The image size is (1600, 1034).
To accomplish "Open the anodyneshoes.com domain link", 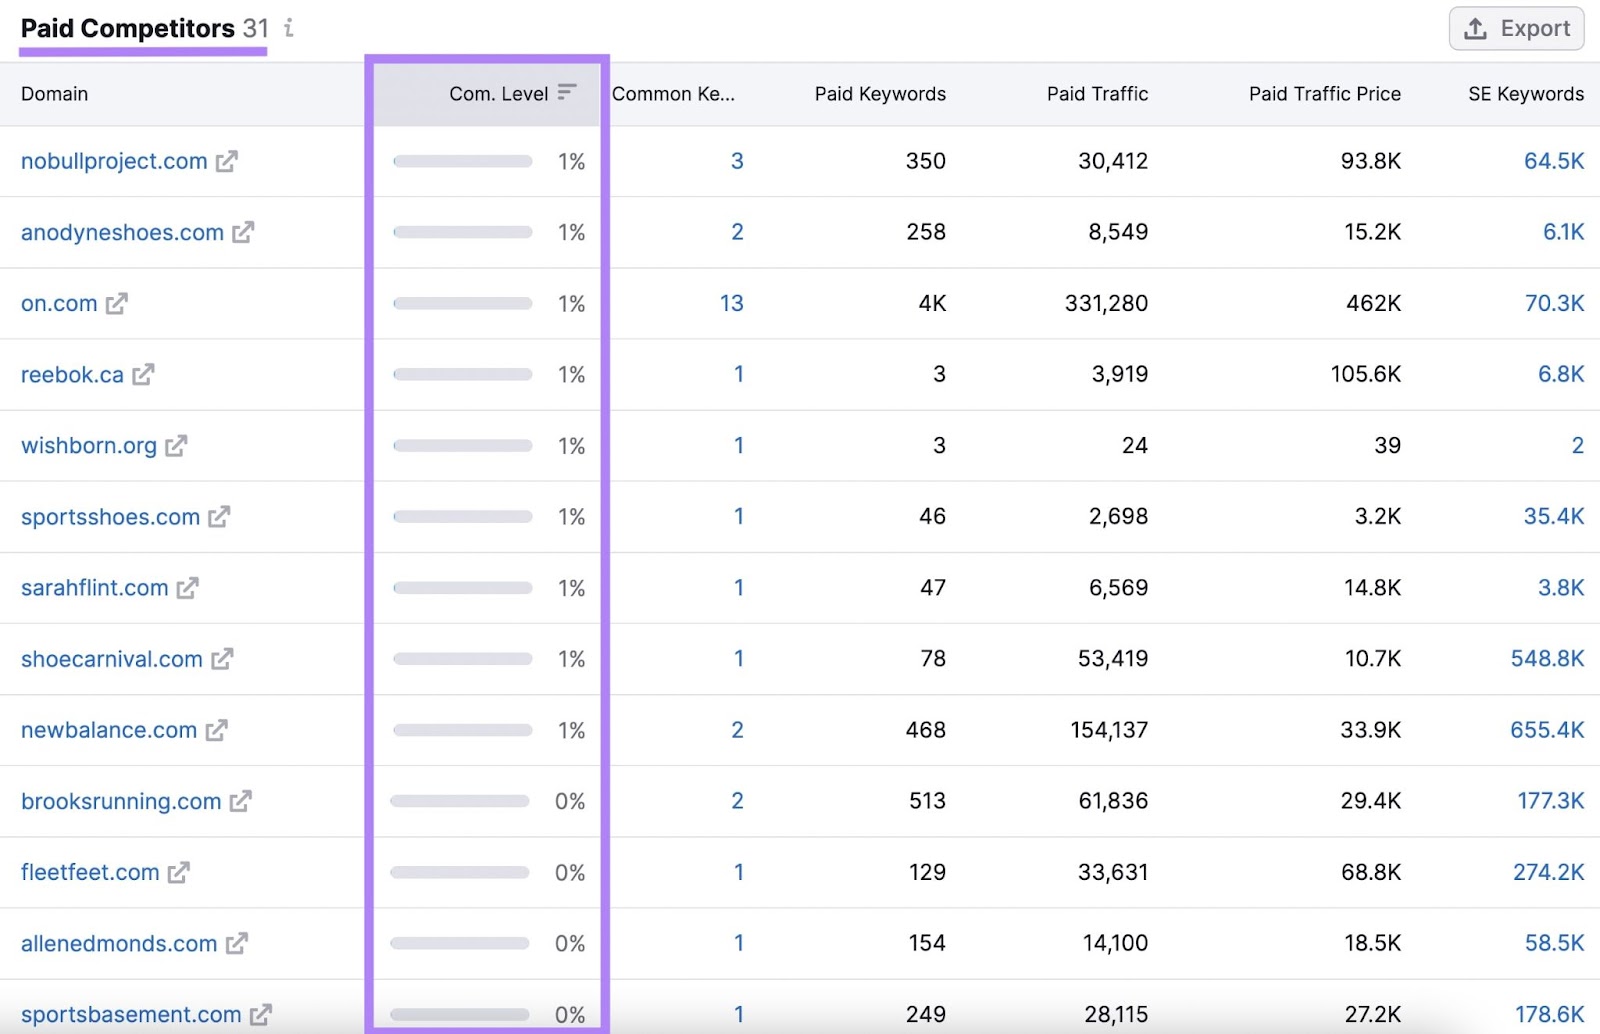I will [121, 232].
